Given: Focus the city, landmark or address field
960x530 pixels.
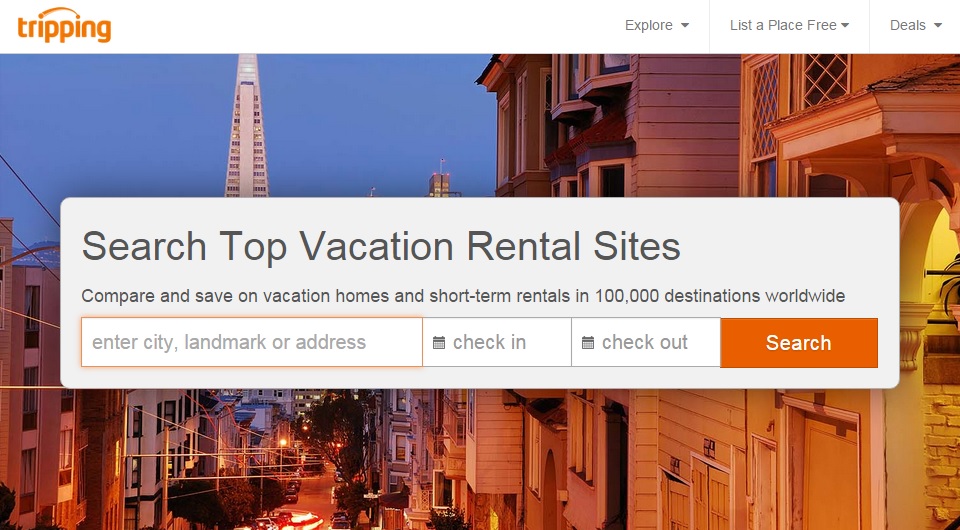Looking at the screenshot, I should [x=252, y=342].
